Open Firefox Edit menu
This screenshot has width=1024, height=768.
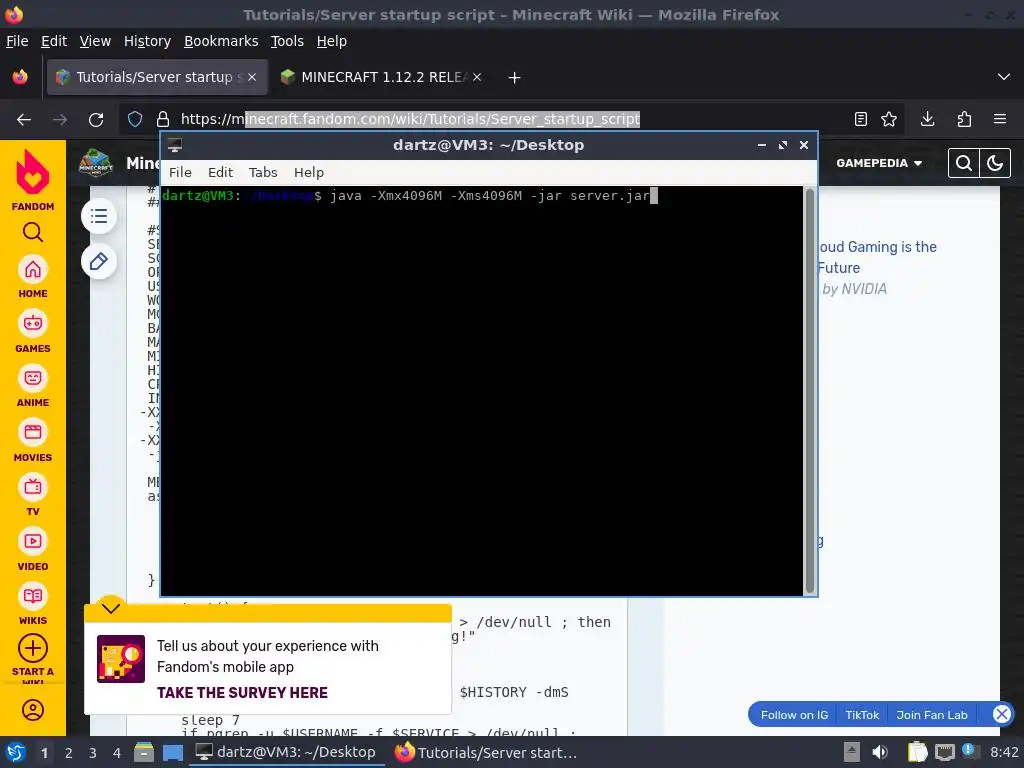[x=54, y=41]
